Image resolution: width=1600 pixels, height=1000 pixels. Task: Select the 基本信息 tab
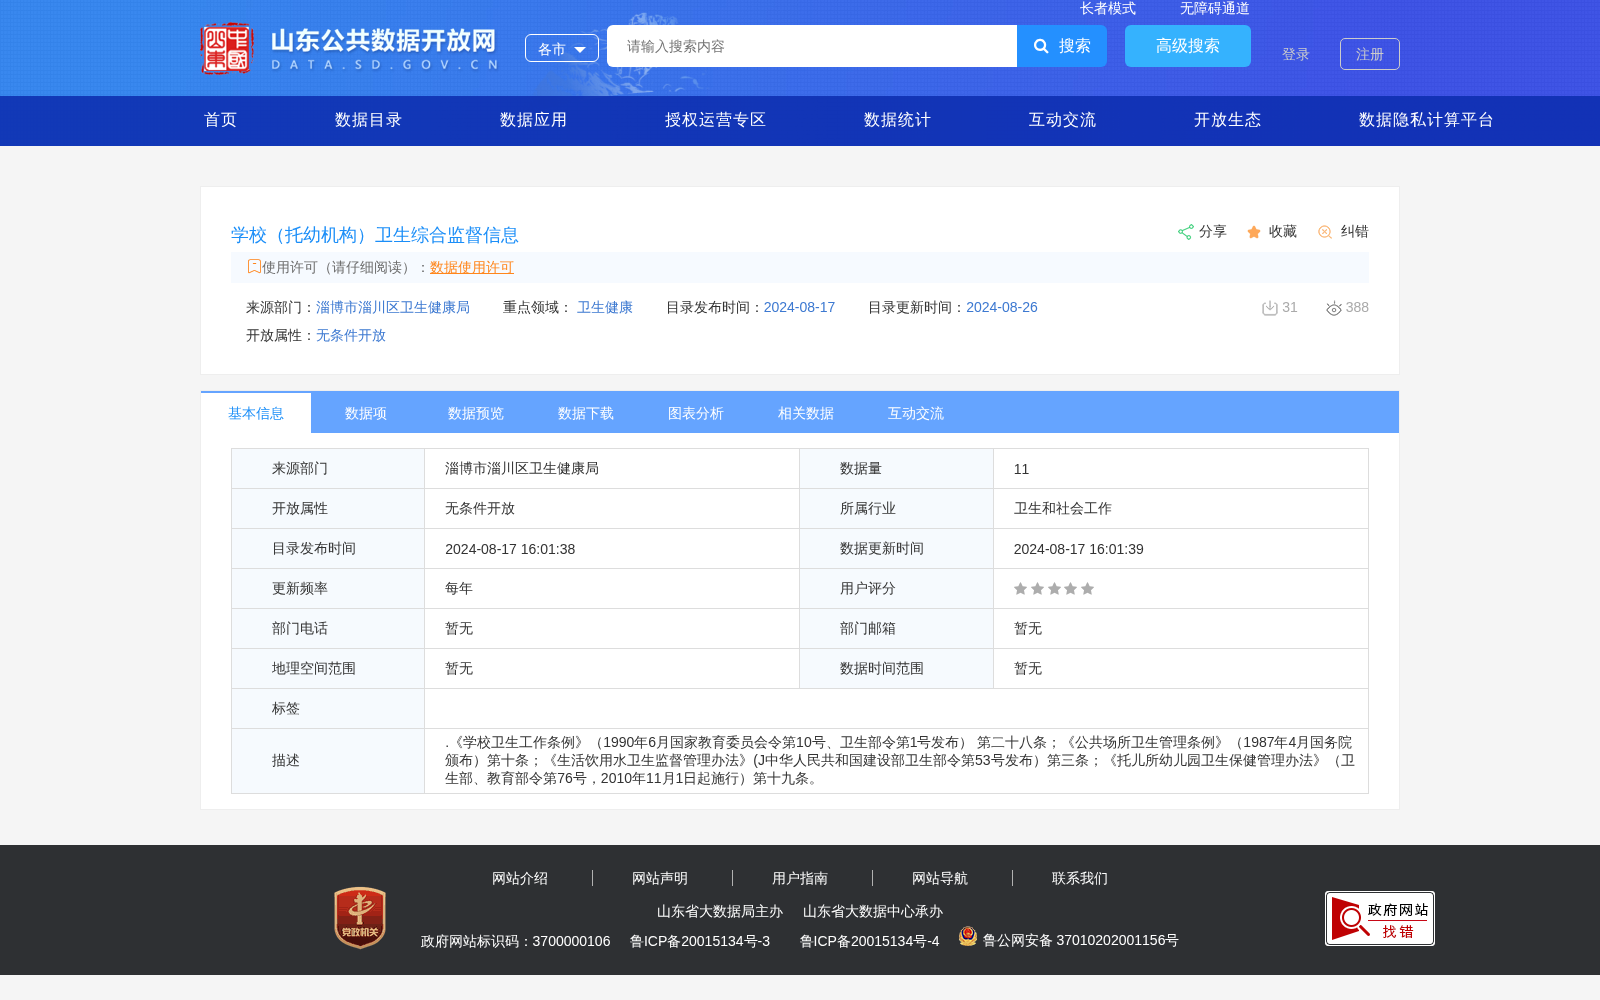256,413
